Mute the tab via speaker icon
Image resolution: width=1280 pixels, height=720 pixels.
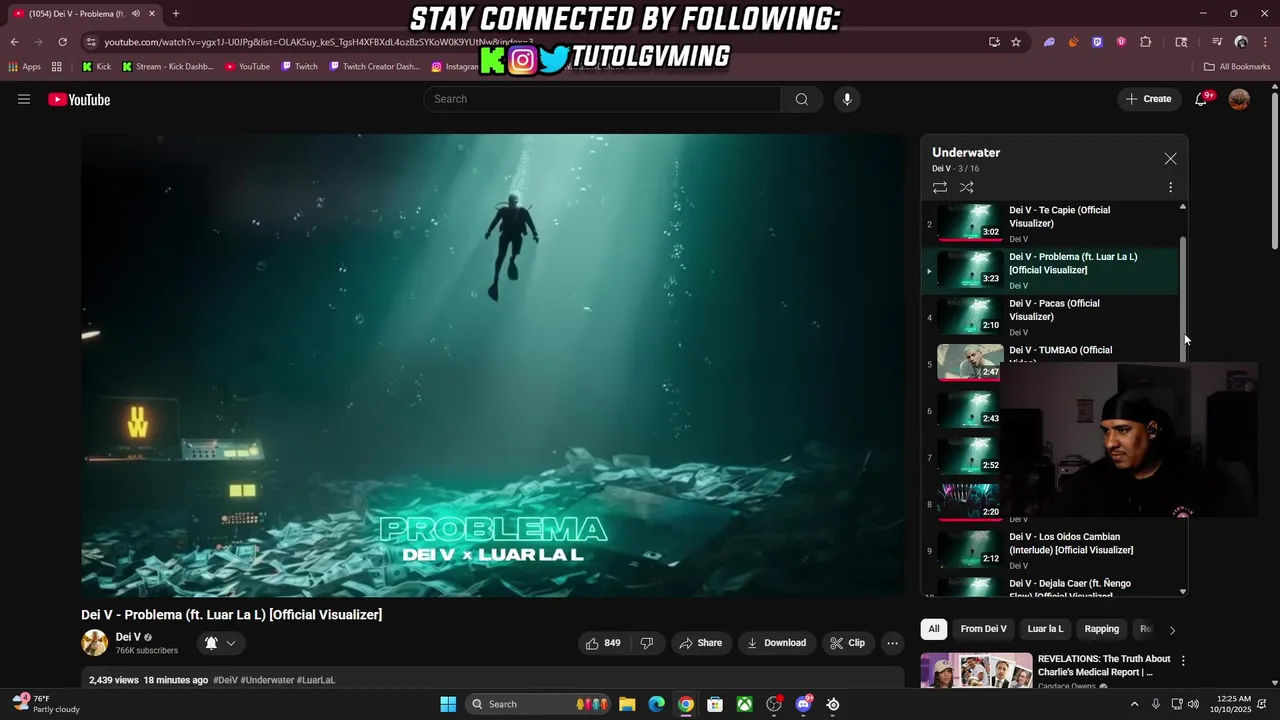coord(135,13)
